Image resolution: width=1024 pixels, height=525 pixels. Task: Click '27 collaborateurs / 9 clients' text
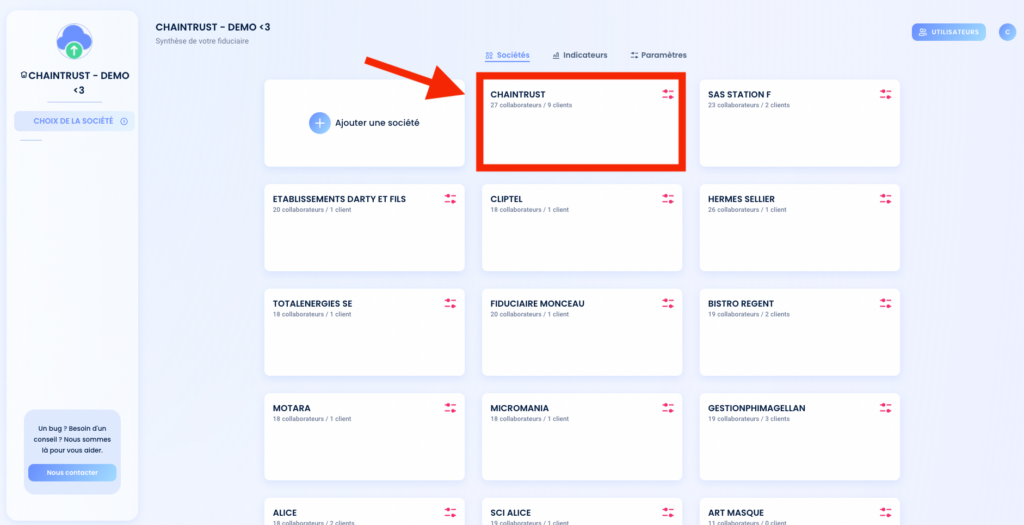click(531, 105)
